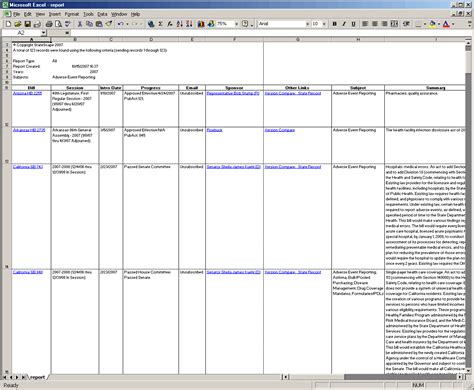Open the Zoom 75% dropdown
This screenshot has height=390, width=474.
coord(236,24)
